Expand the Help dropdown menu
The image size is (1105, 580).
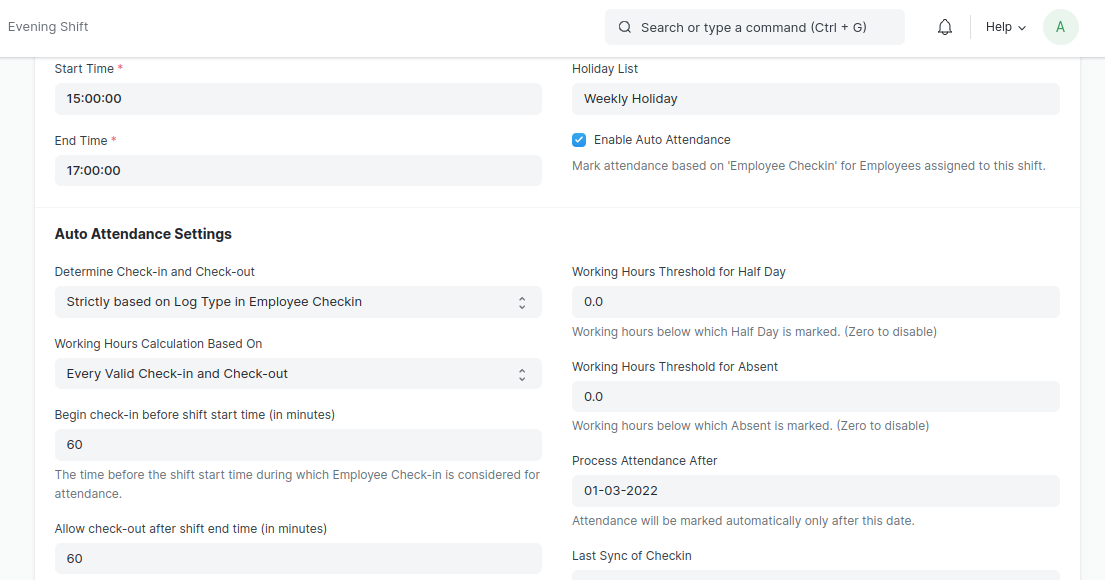1006,27
